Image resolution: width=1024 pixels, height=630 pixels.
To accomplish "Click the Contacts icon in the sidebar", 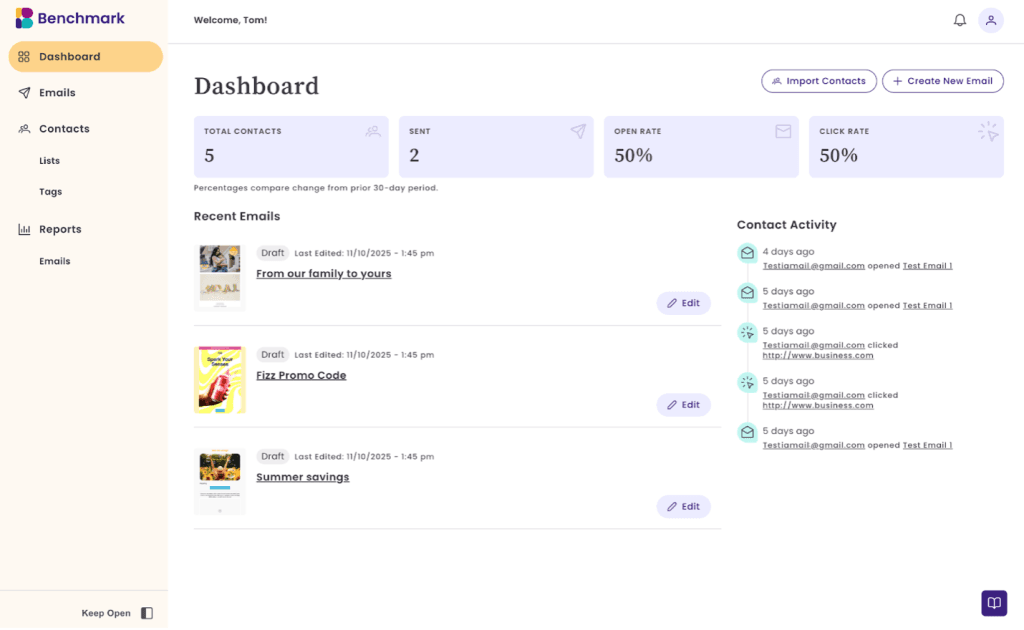I will point(22,128).
